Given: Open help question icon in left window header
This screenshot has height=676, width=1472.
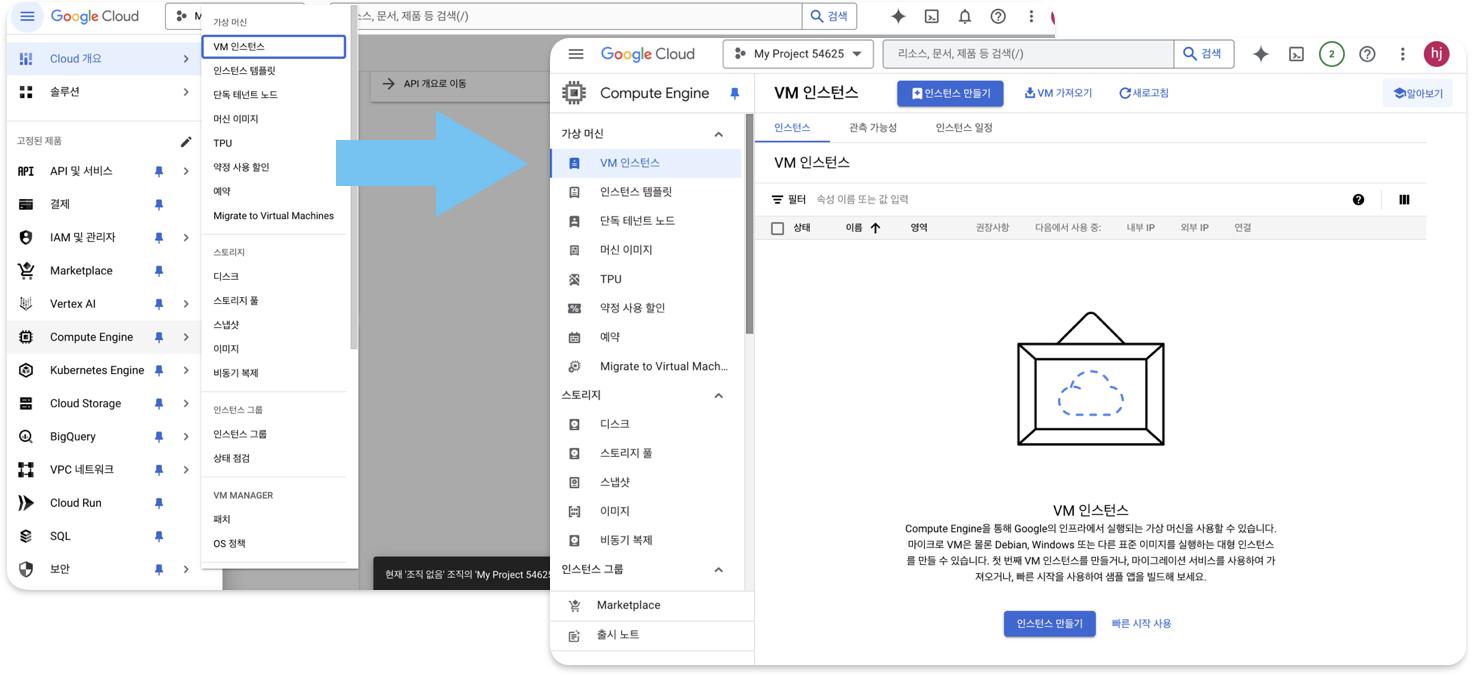Looking at the screenshot, I should coord(998,16).
